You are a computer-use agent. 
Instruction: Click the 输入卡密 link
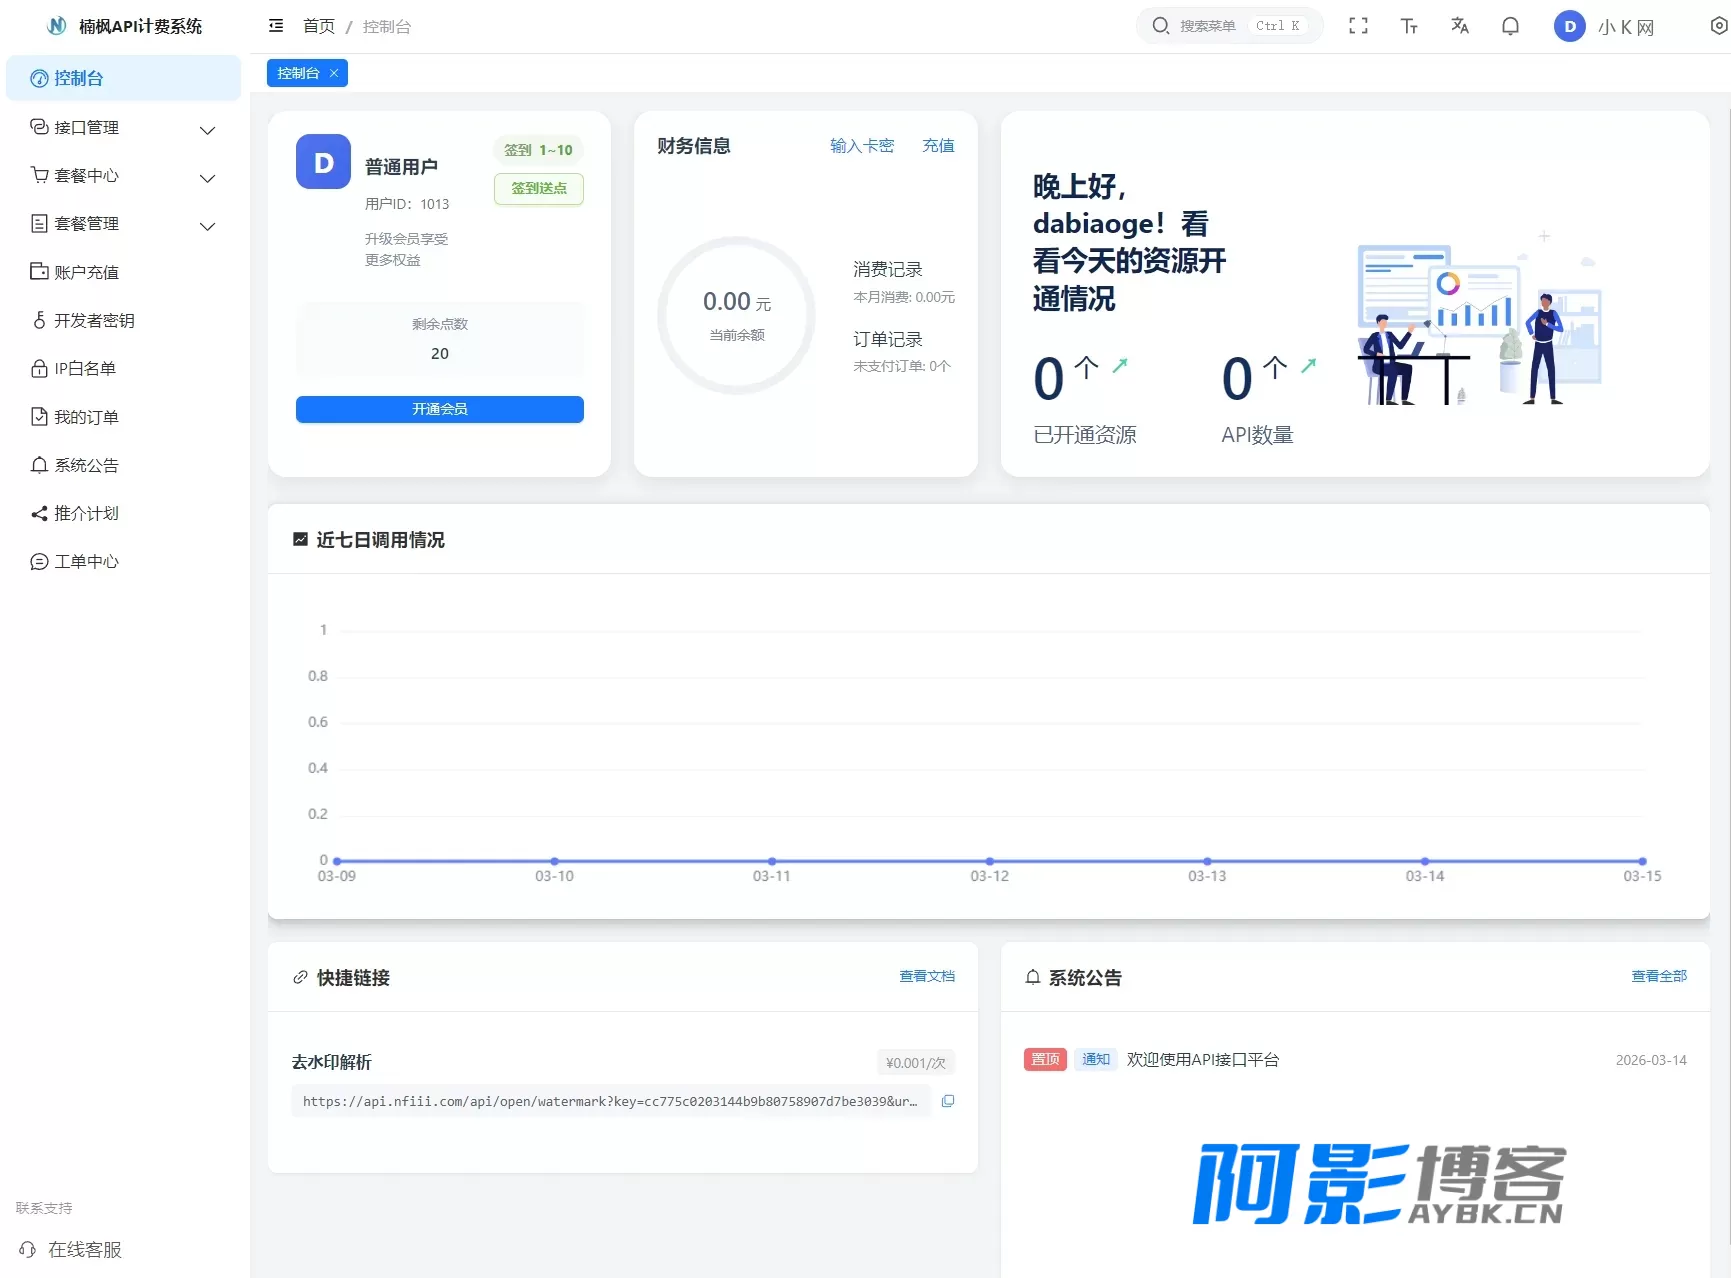861,146
